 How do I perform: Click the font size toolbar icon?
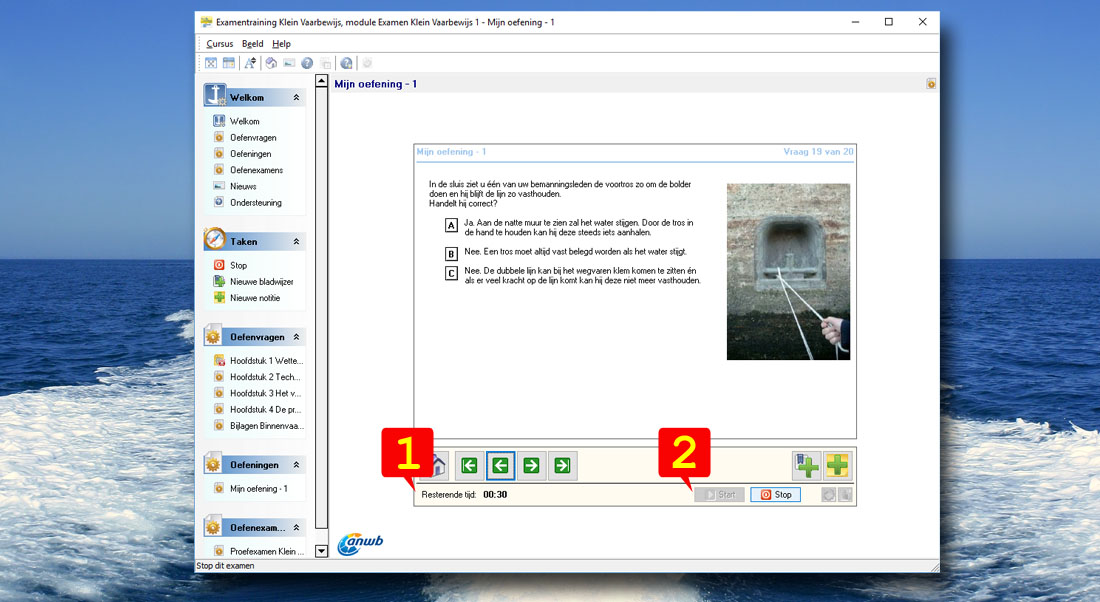coord(250,63)
